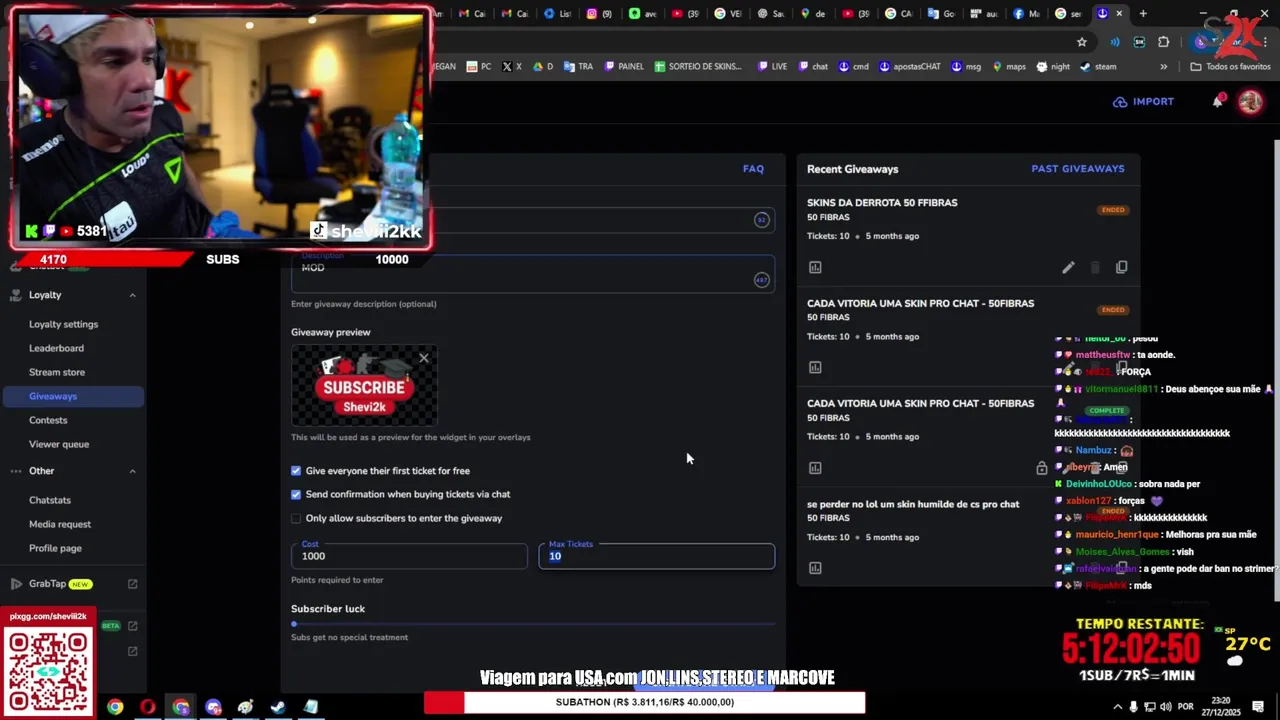
Task: Open Paint icon in taskbar
Action: pos(245,707)
